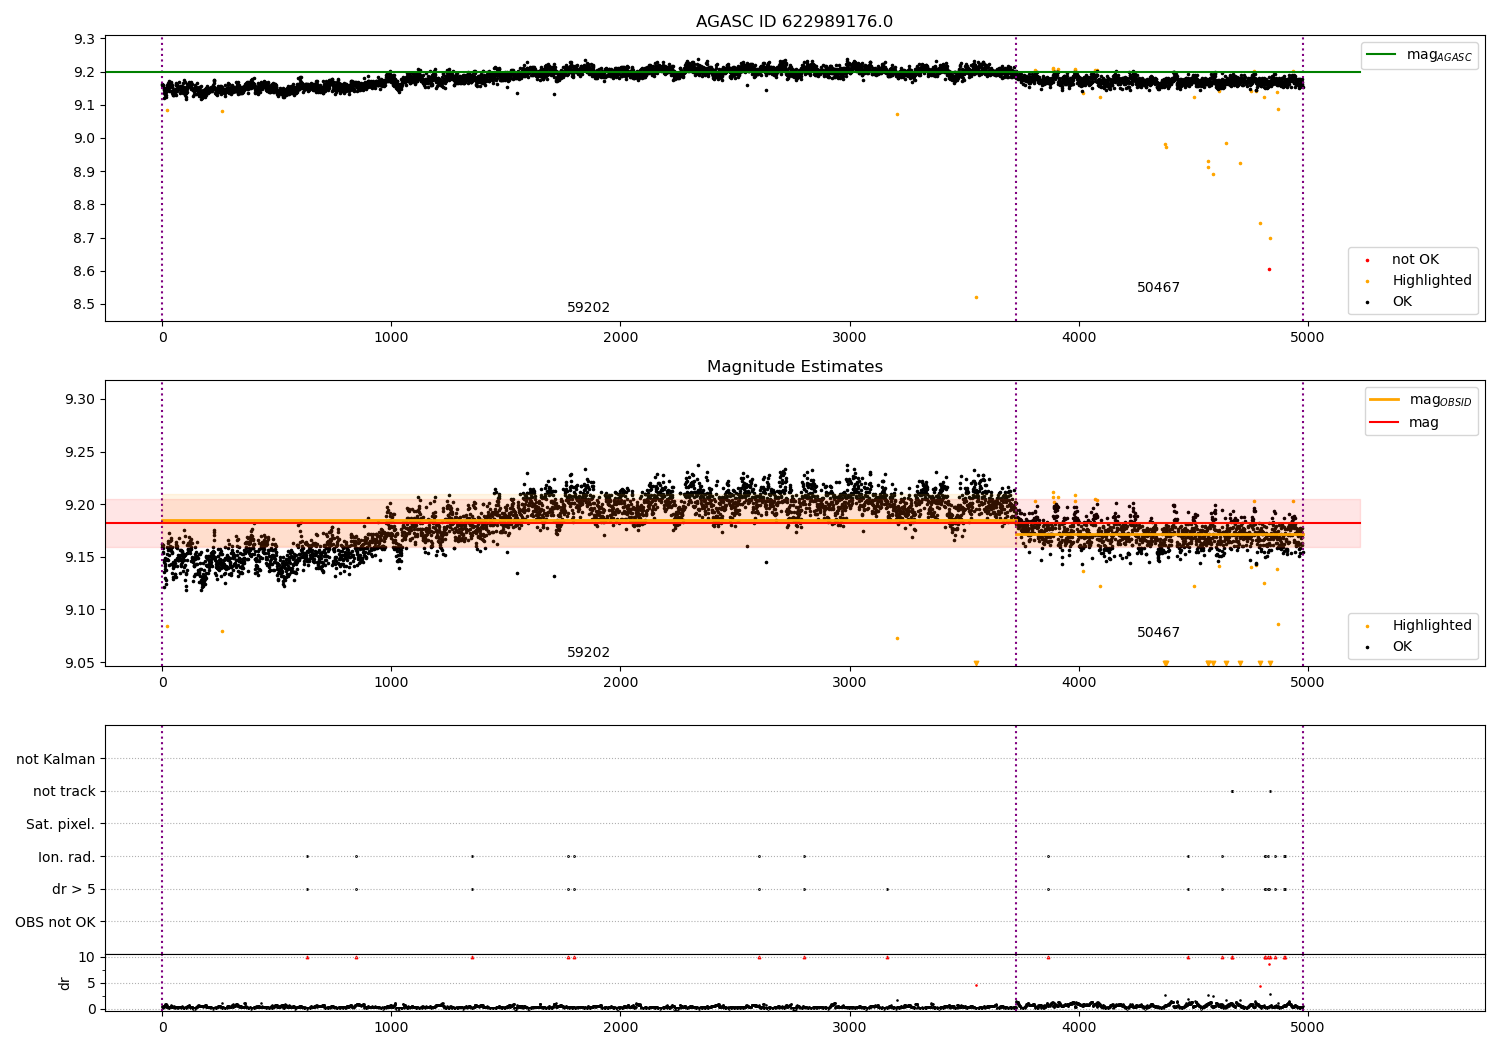
Task: Click "Highlighted" legend label in Magnitude Estimates plot
Action: 1432,626
